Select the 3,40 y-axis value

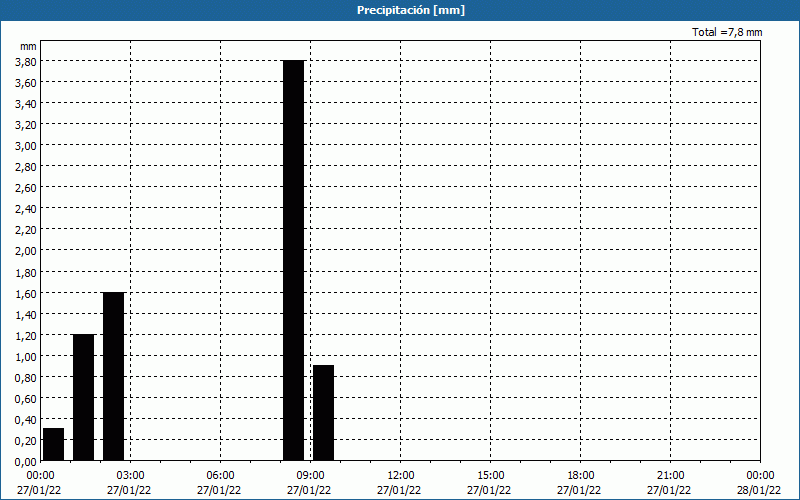click(26, 104)
